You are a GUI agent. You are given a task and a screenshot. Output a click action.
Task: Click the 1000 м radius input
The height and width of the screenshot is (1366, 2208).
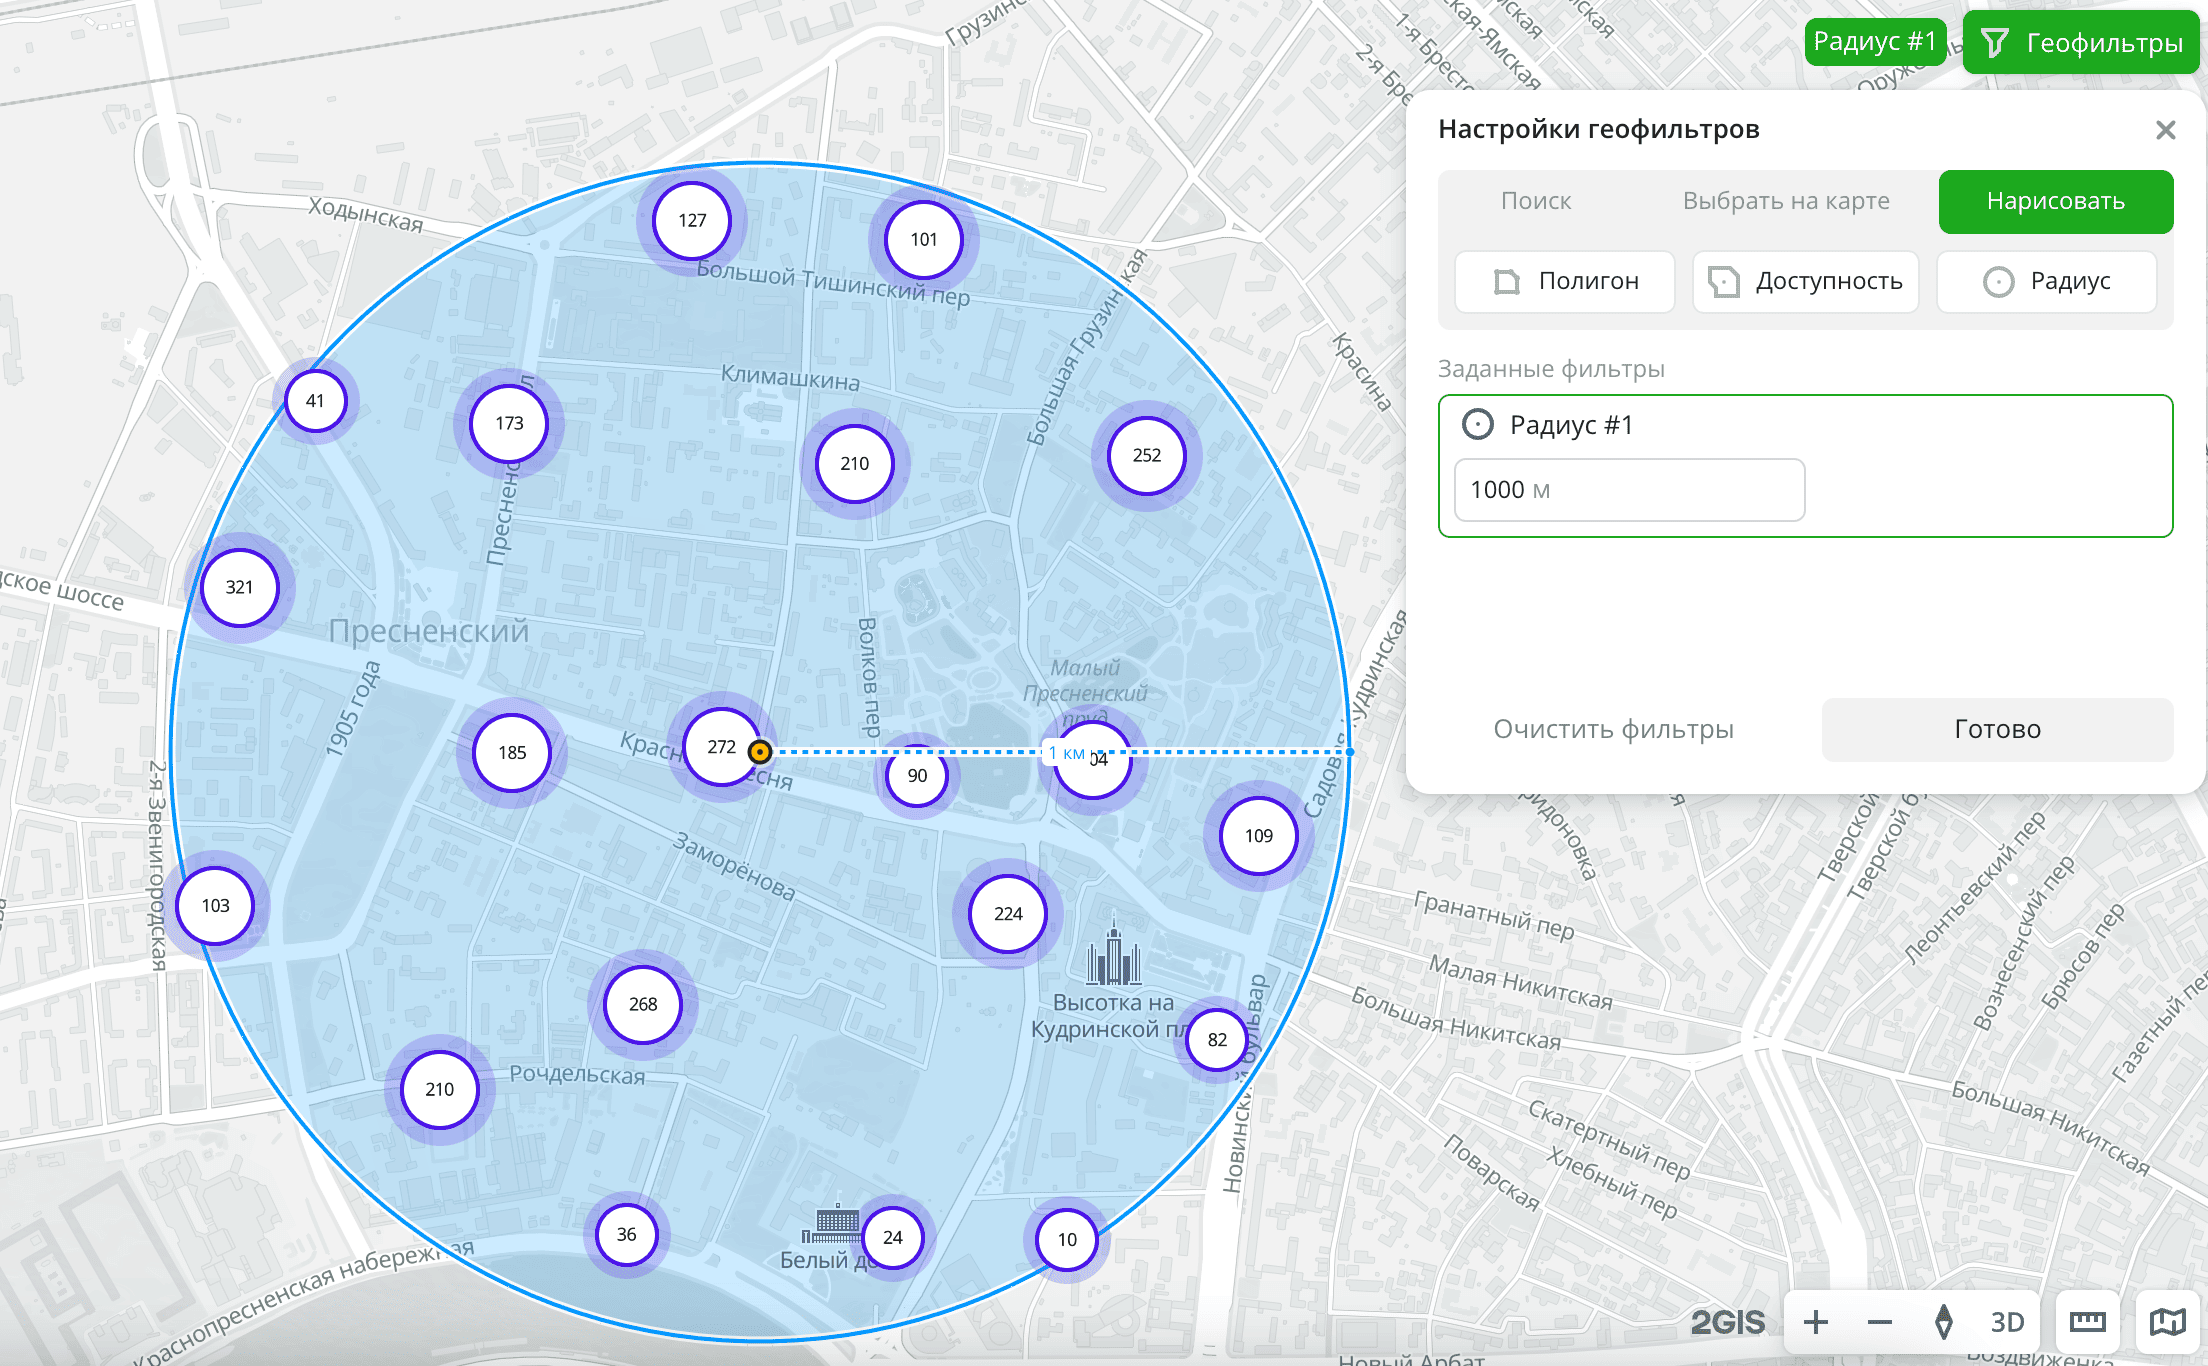[1628, 490]
